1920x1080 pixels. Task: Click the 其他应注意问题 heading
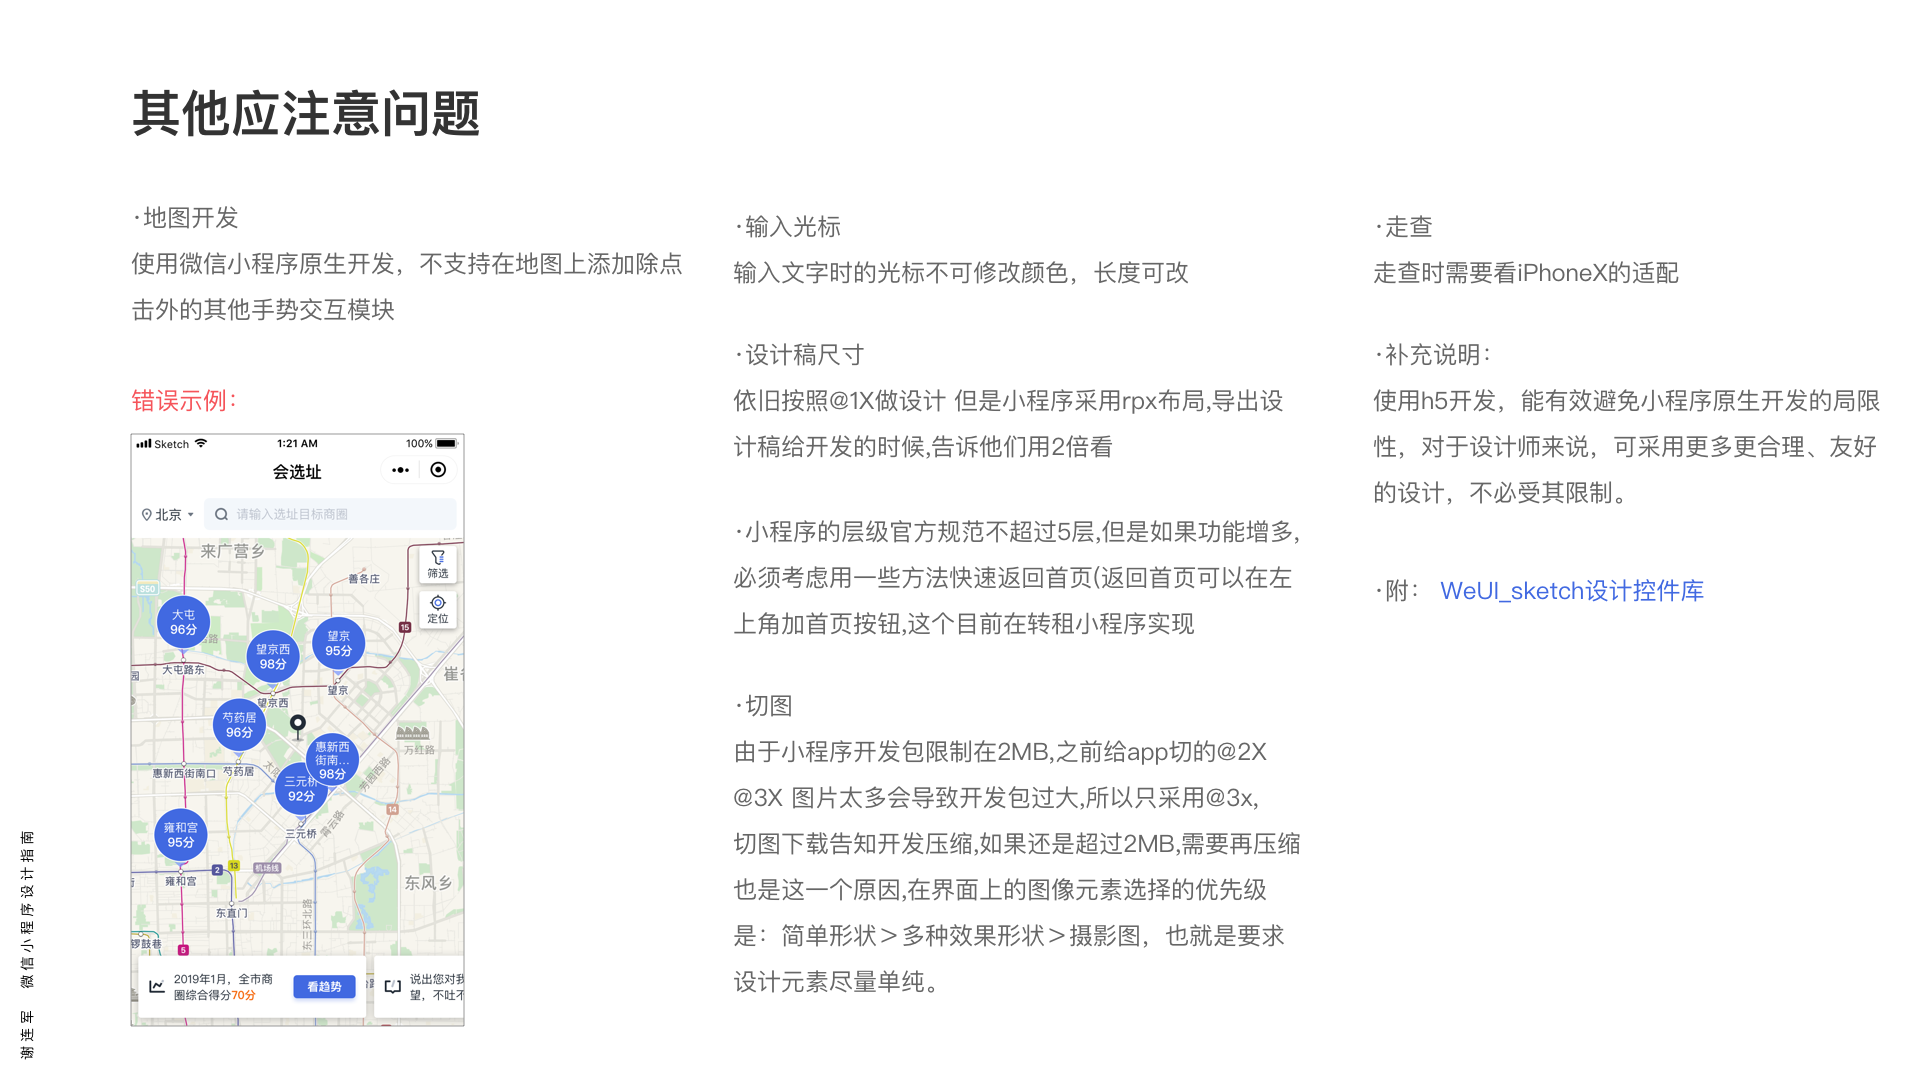(306, 113)
